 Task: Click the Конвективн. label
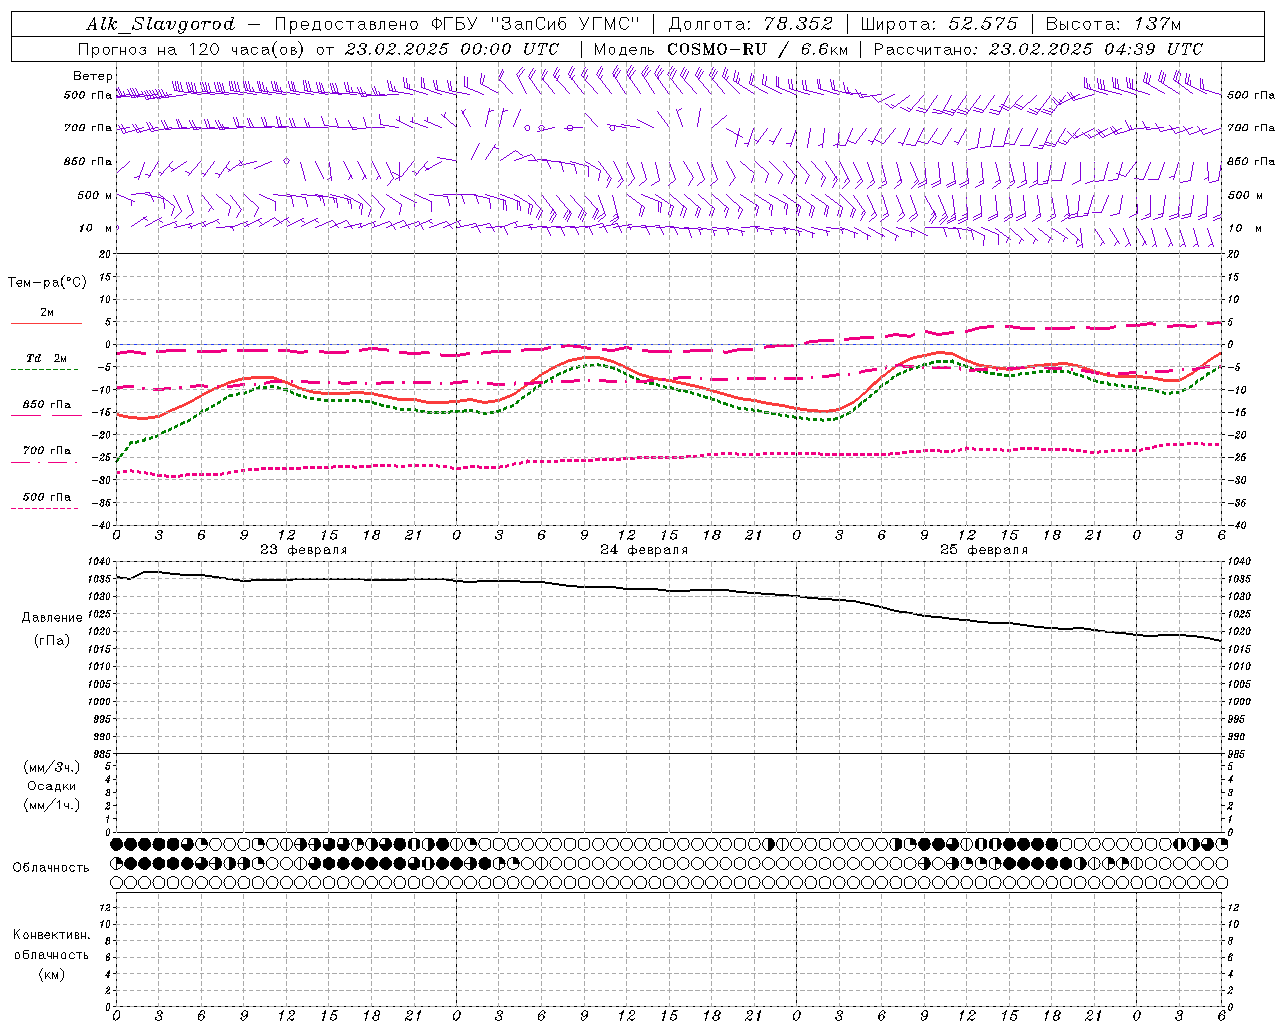click(52, 935)
